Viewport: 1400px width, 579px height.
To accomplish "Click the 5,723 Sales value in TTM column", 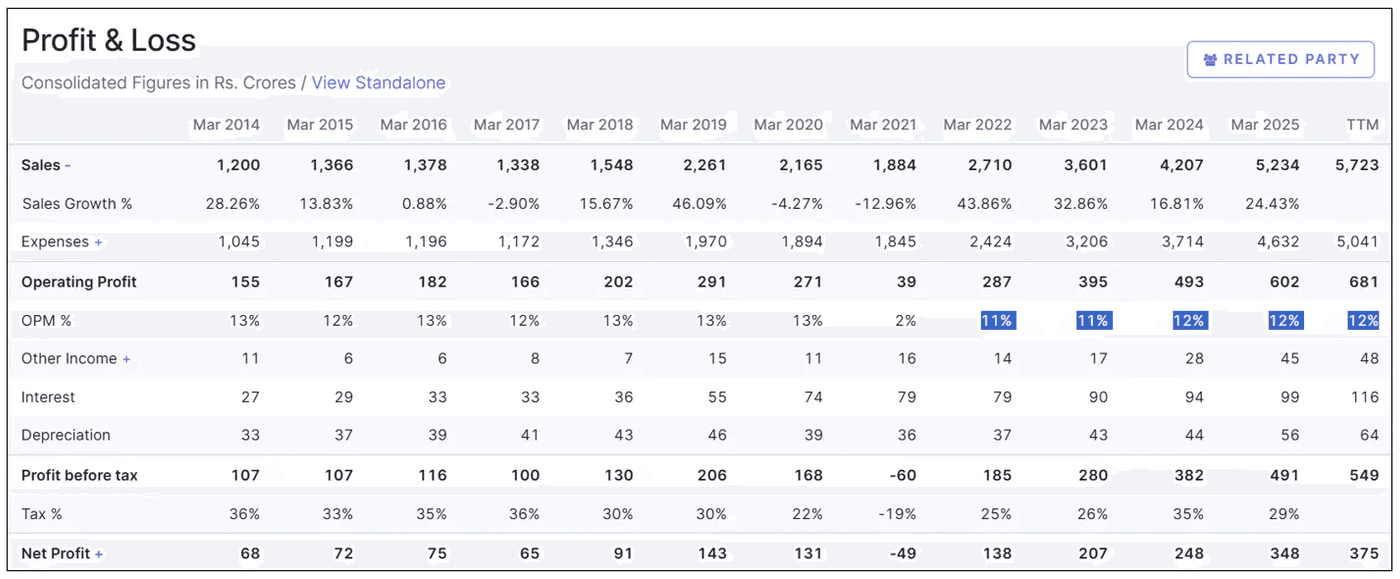I will pyautogui.click(x=1357, y=164).
